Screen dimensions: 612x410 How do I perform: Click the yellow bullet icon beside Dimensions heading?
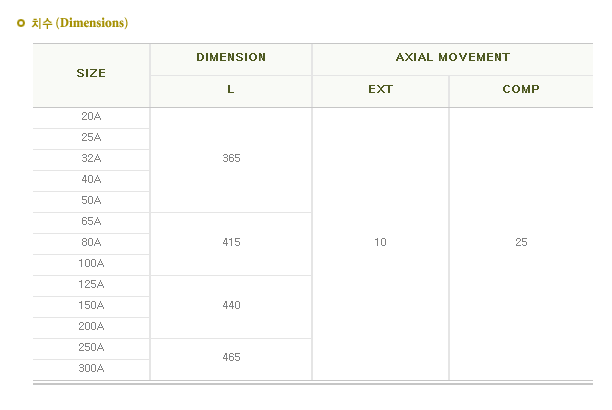(x=21, y=23)
